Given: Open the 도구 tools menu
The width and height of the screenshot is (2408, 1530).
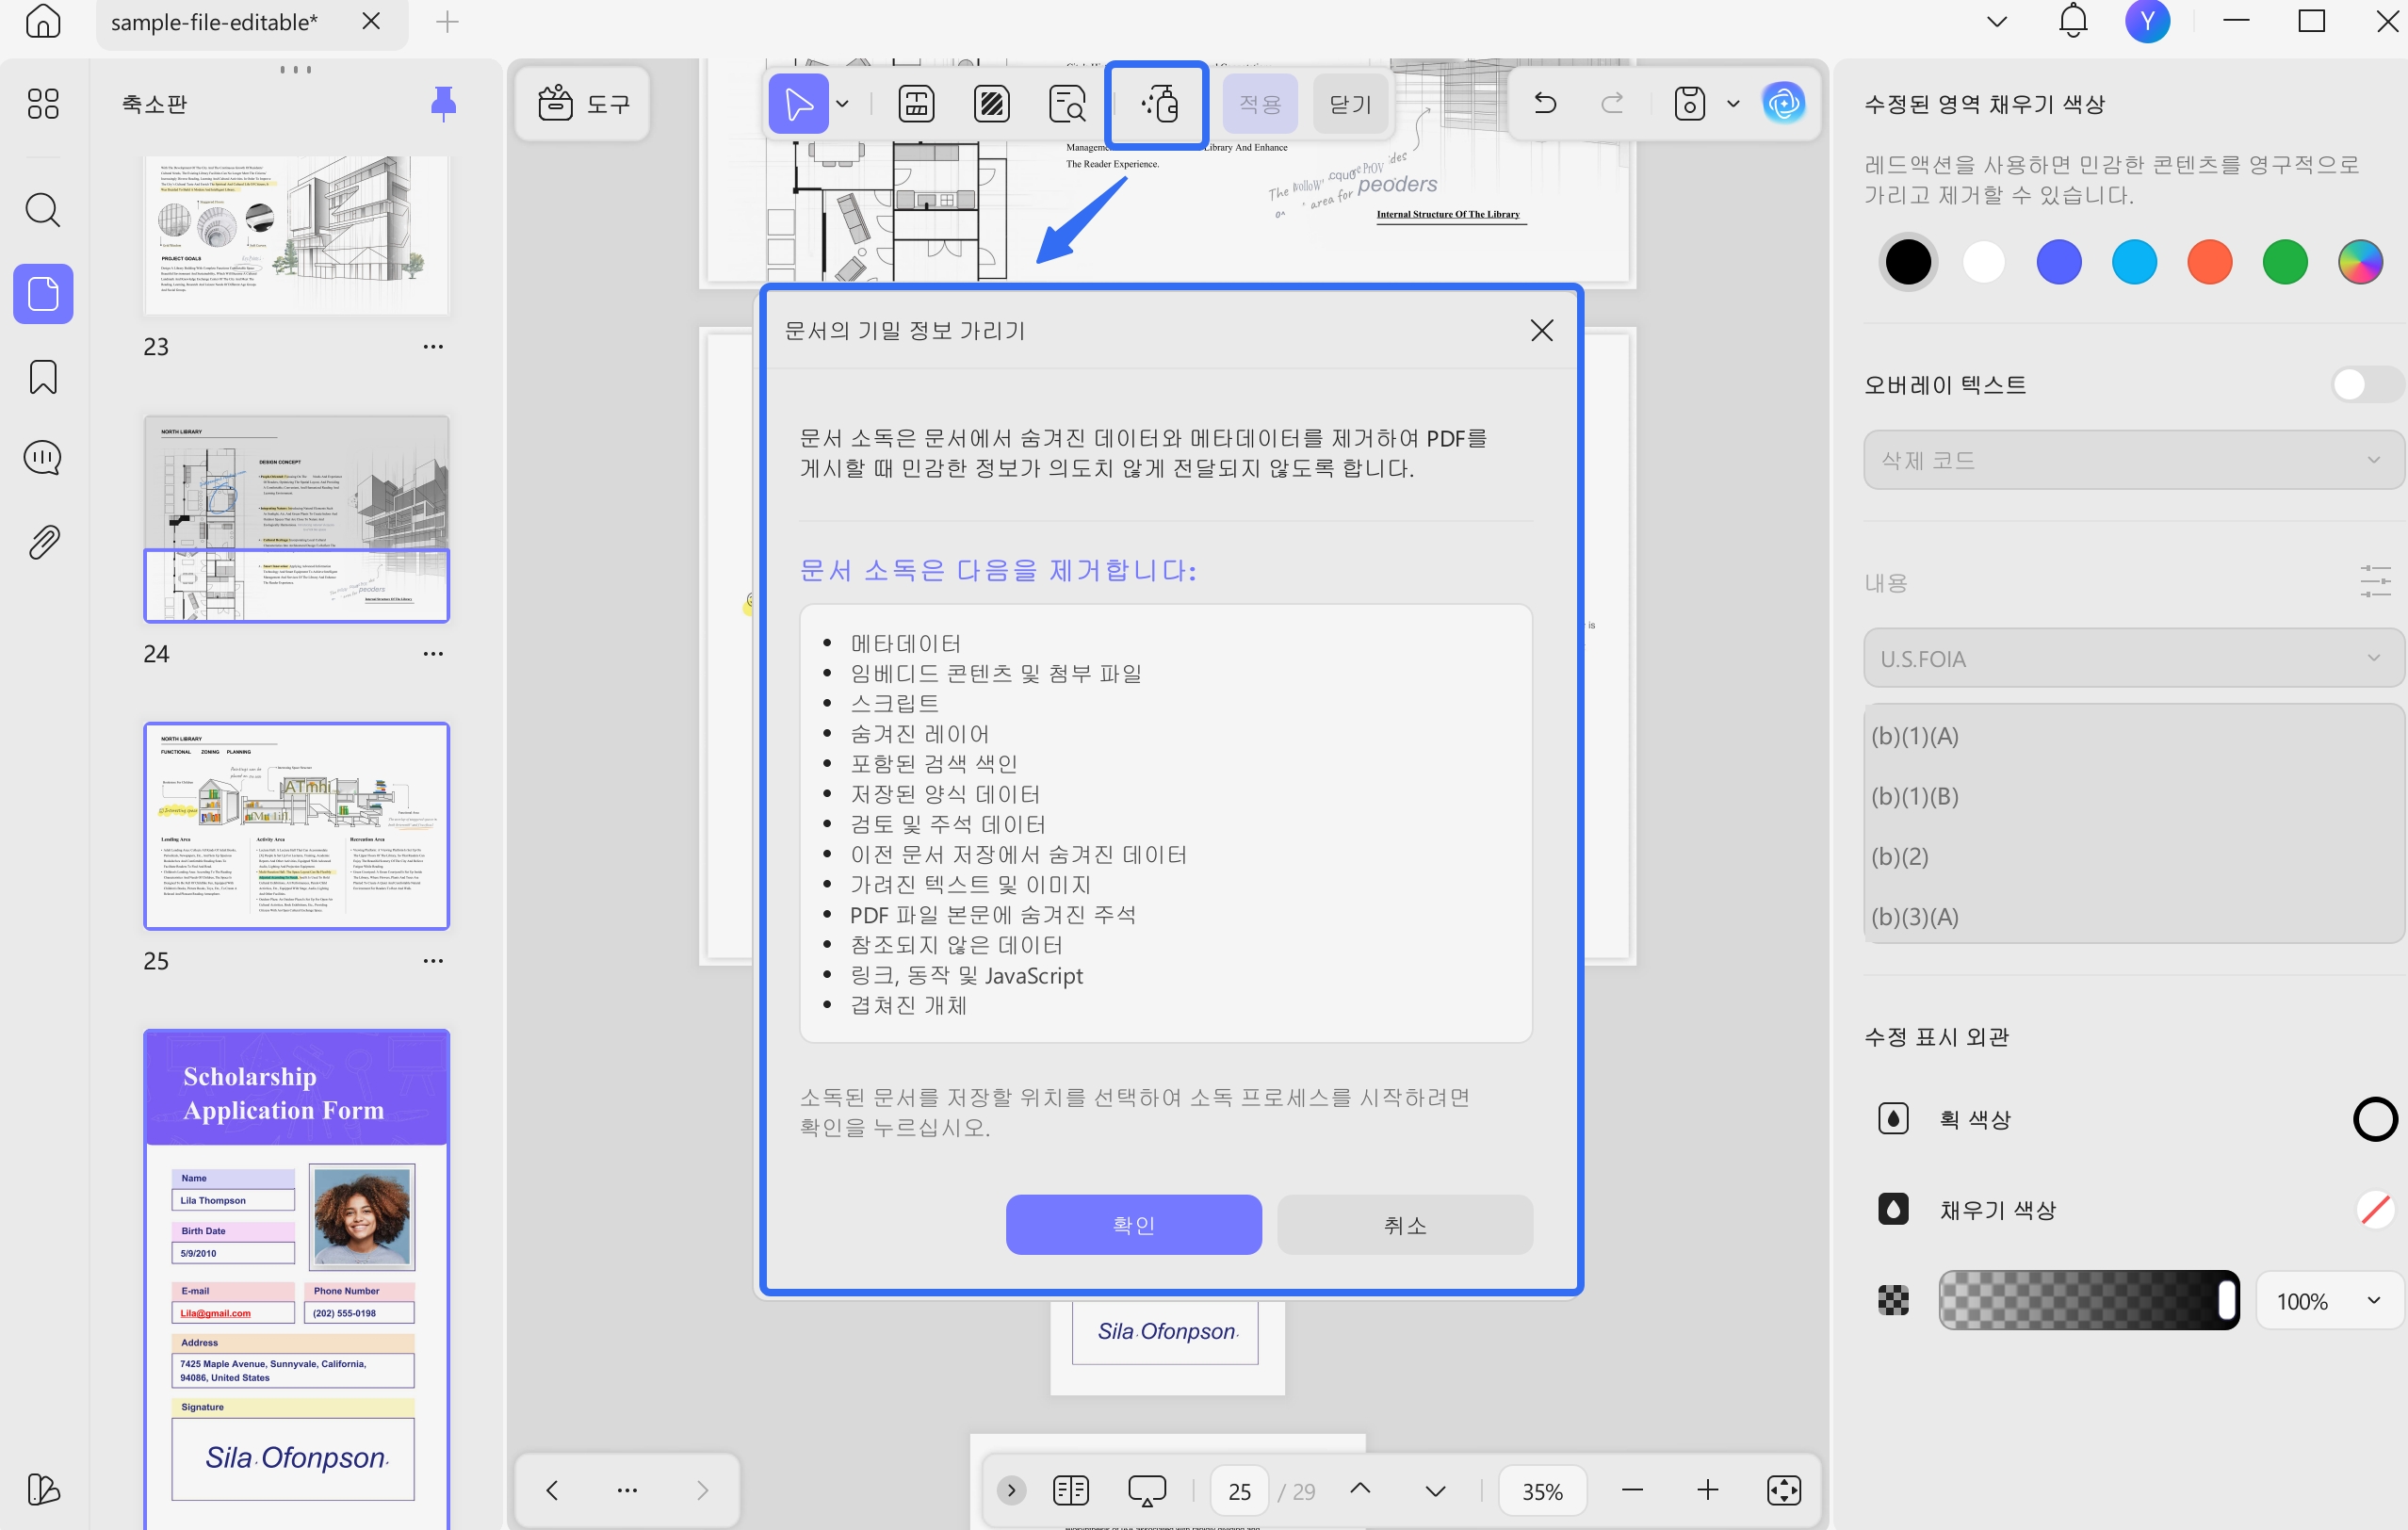Looking at the screenshot, I should tap(583, 103).
